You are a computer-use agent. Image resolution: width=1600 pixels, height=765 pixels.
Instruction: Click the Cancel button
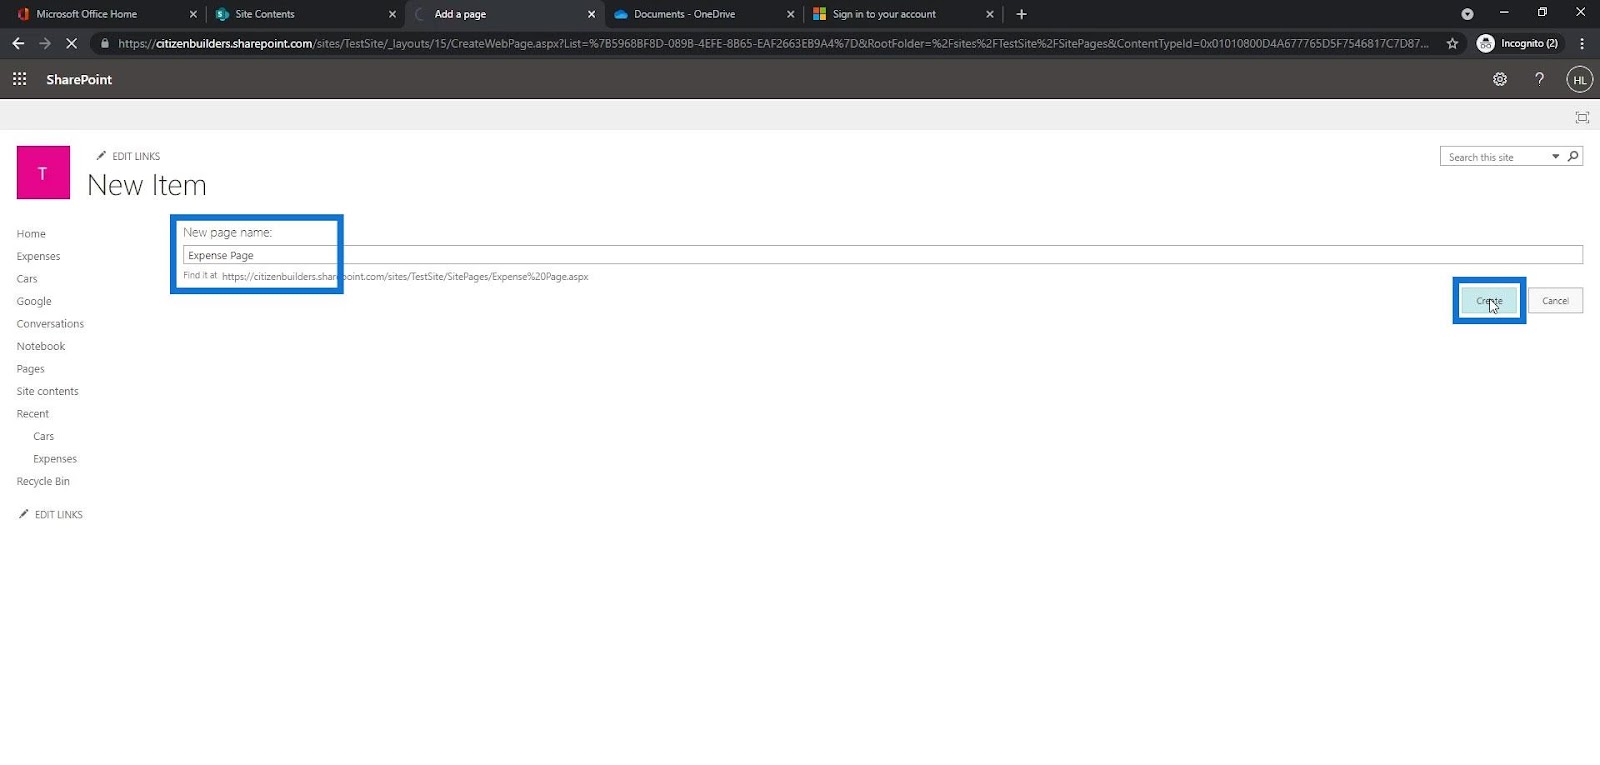(1555, 300)
